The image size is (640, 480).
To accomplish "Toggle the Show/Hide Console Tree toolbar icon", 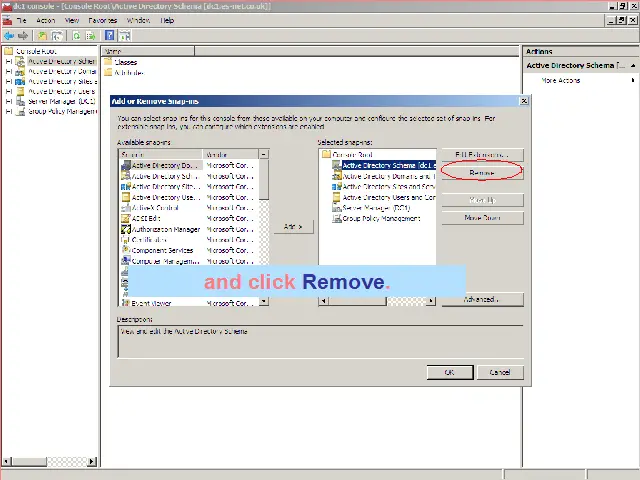I will click(57, 36).
